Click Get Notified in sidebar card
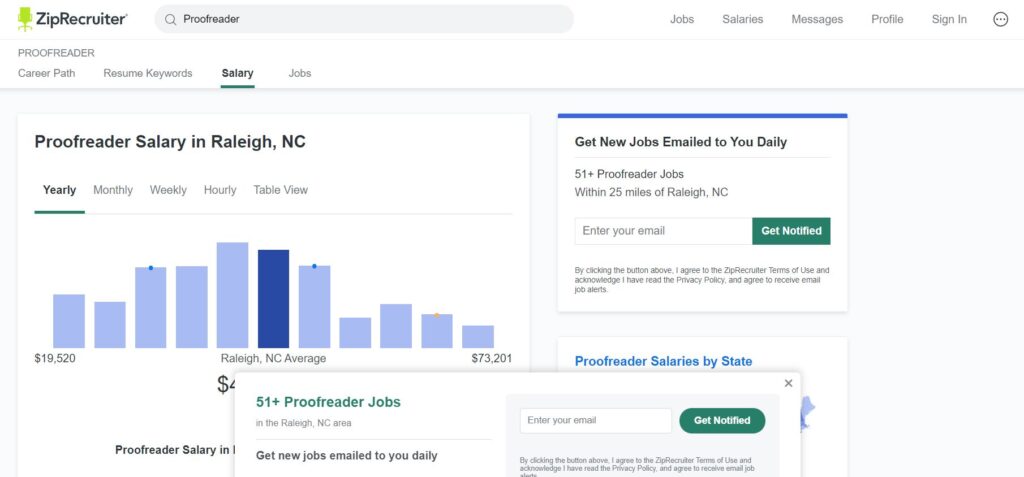 pos(791,231)
